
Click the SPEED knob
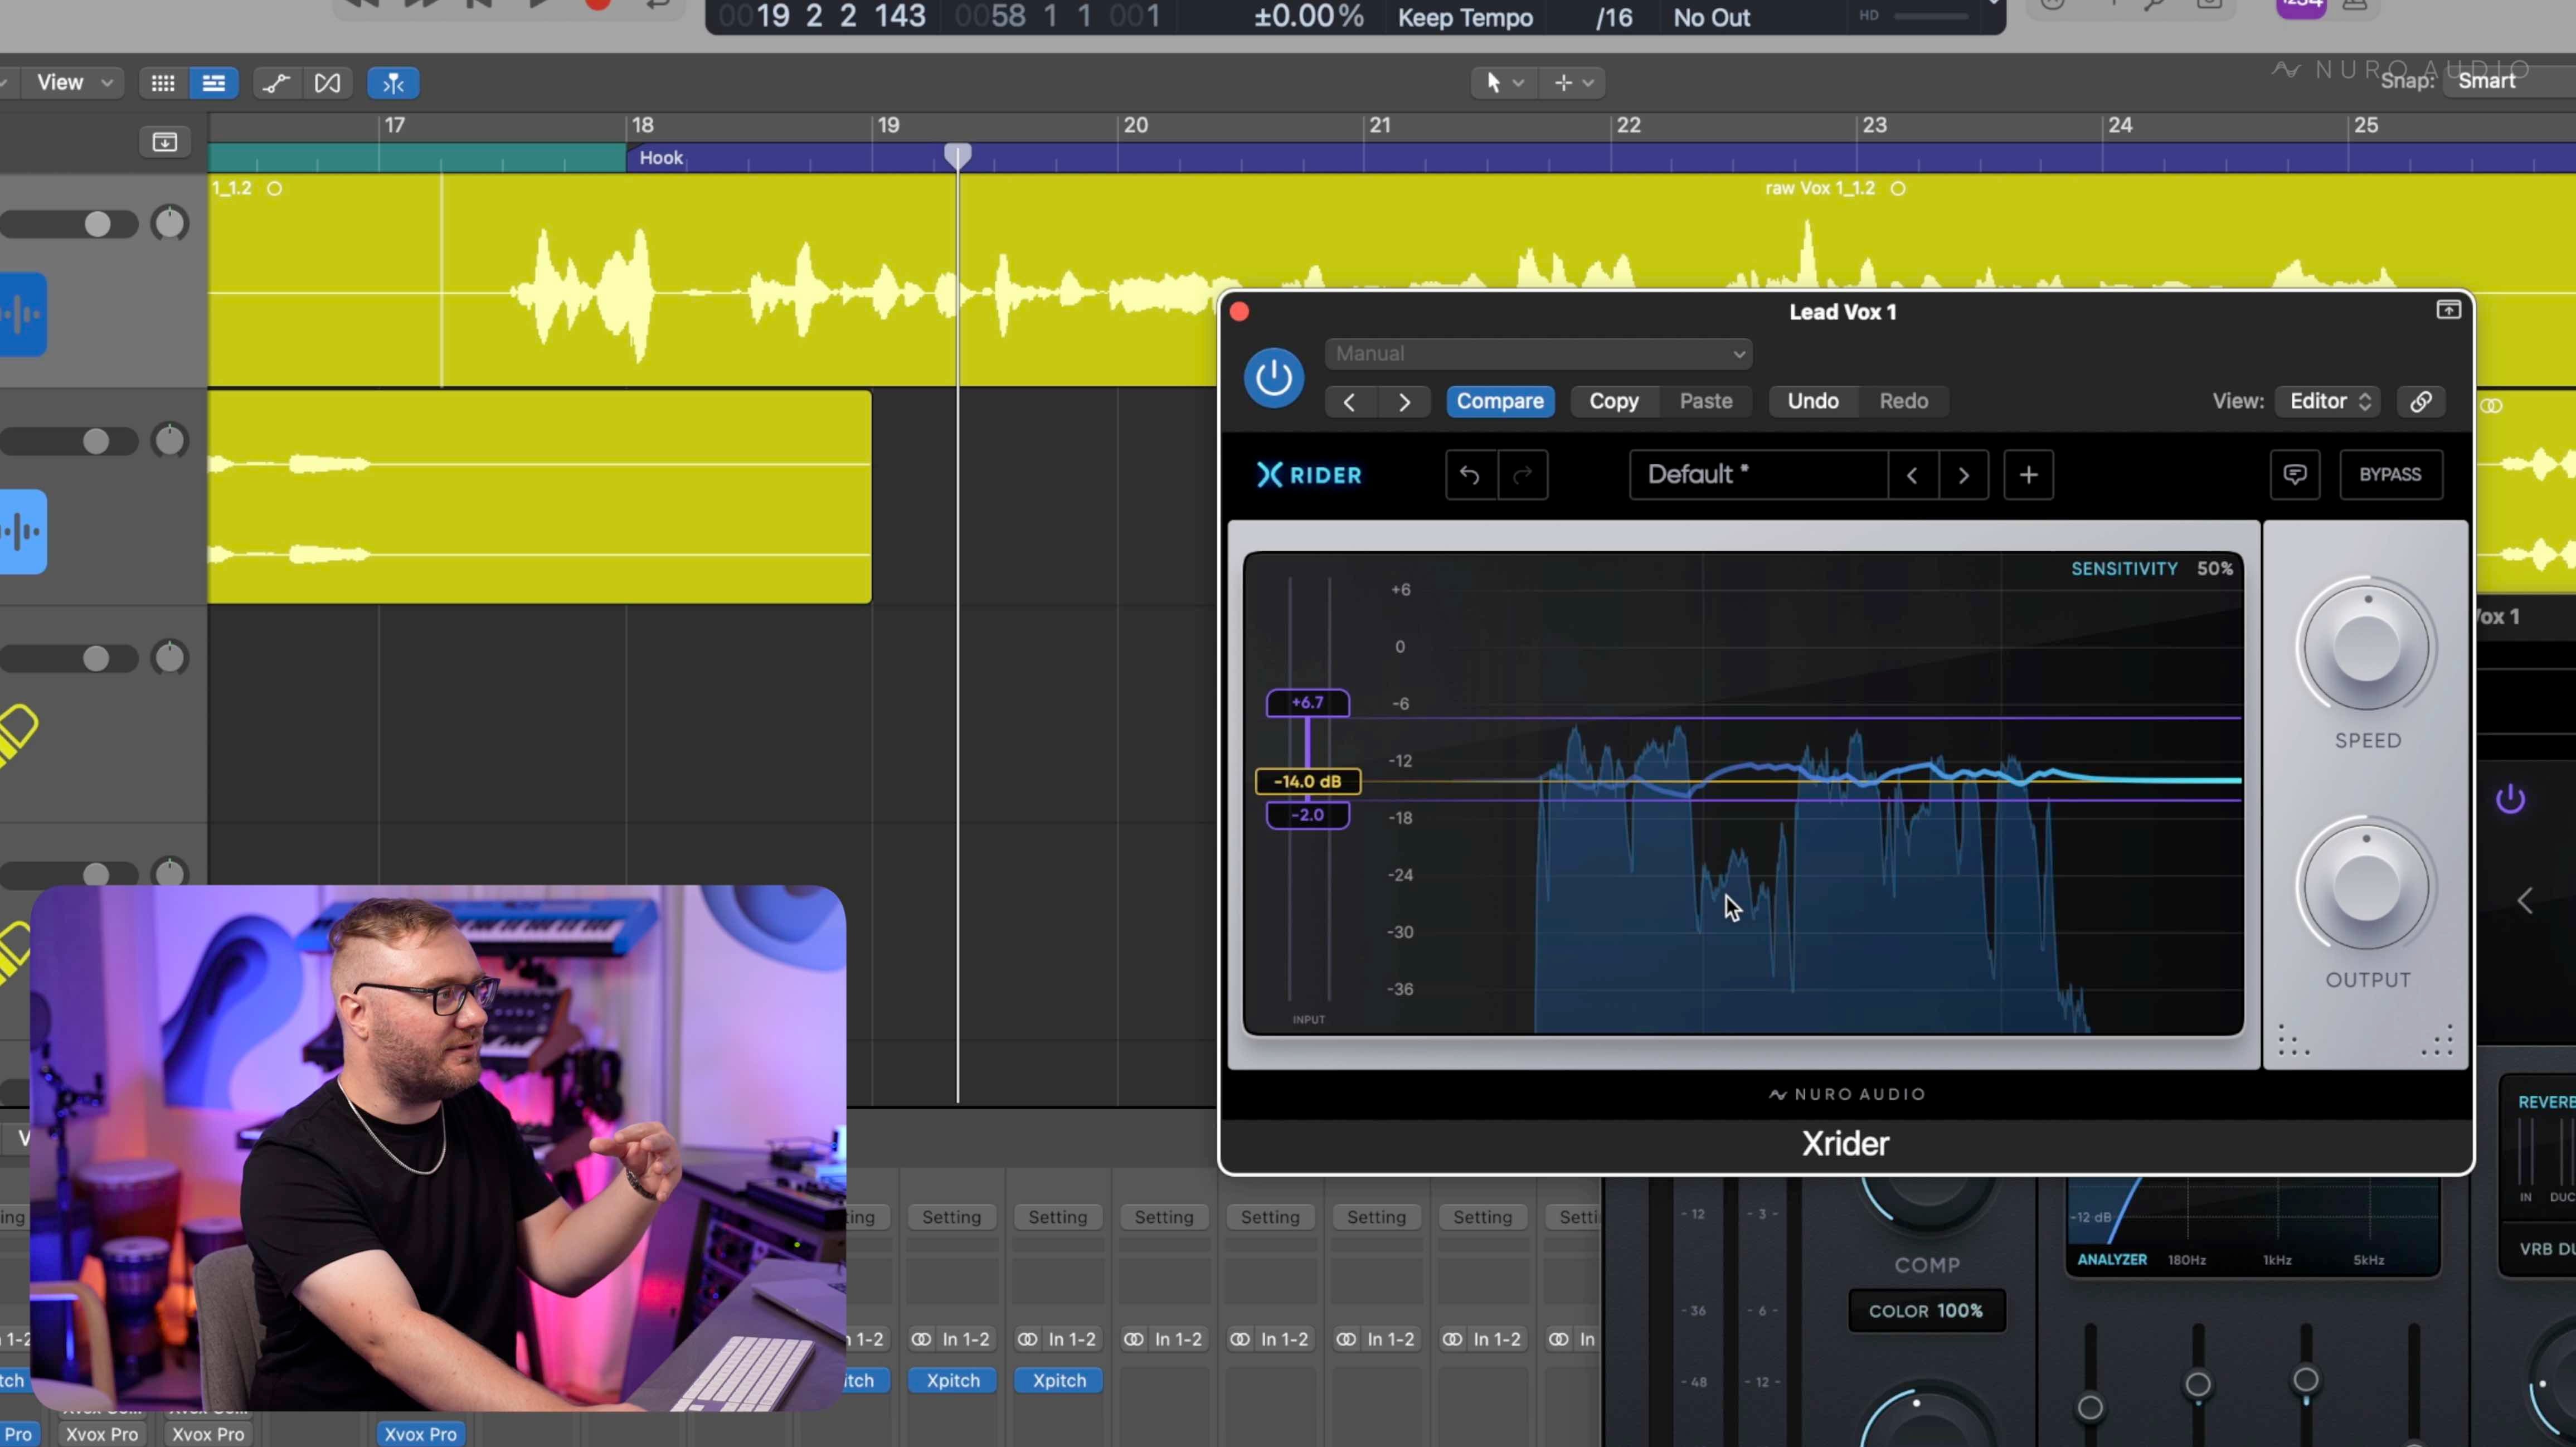coord(2366,647)
